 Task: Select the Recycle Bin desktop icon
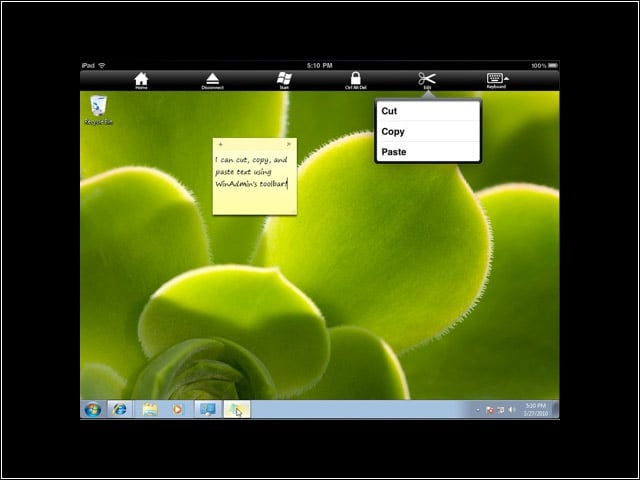click(x=98, y=110)
